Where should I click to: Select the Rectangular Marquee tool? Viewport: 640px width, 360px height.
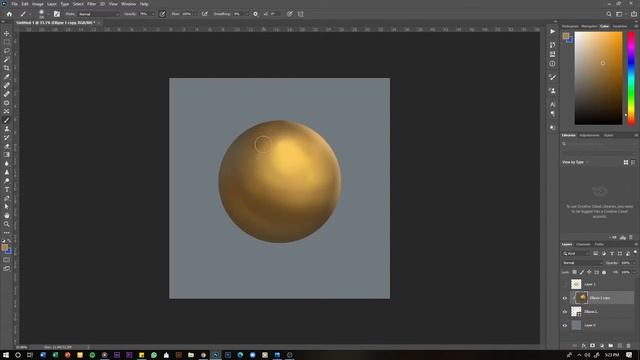[x=7, y=42]
